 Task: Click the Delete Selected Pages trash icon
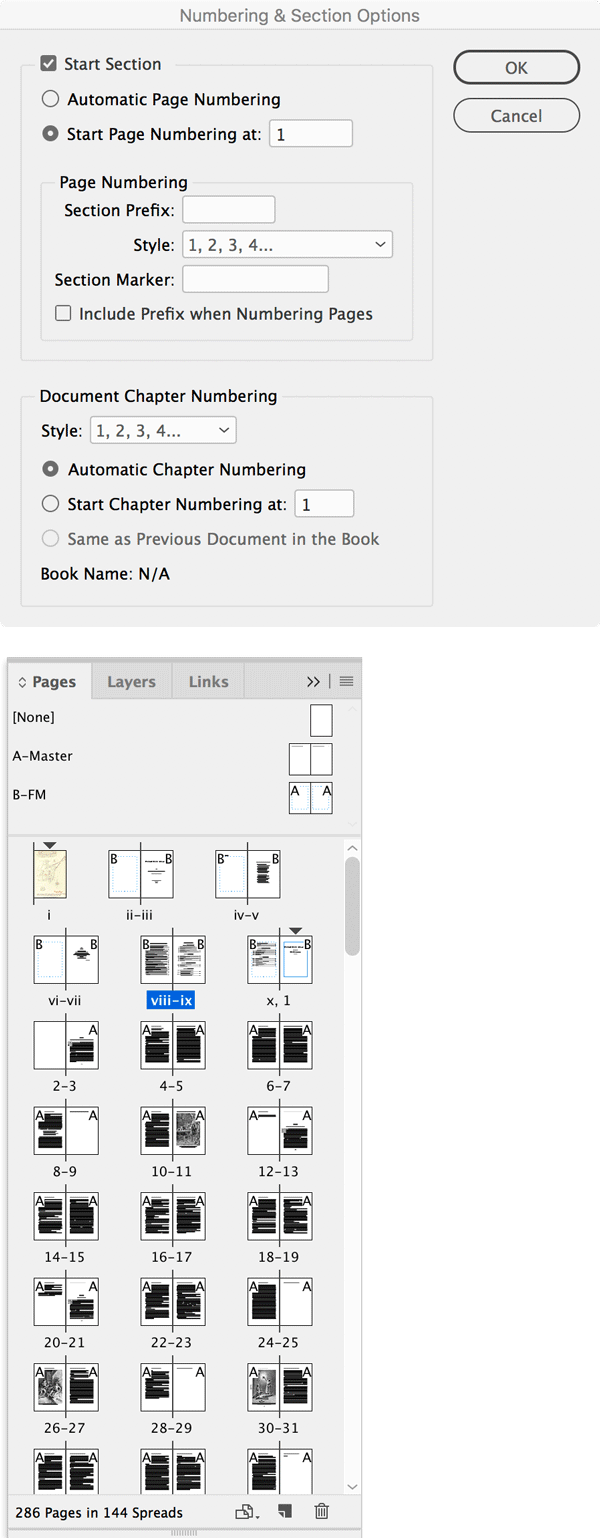(321, 1511)
